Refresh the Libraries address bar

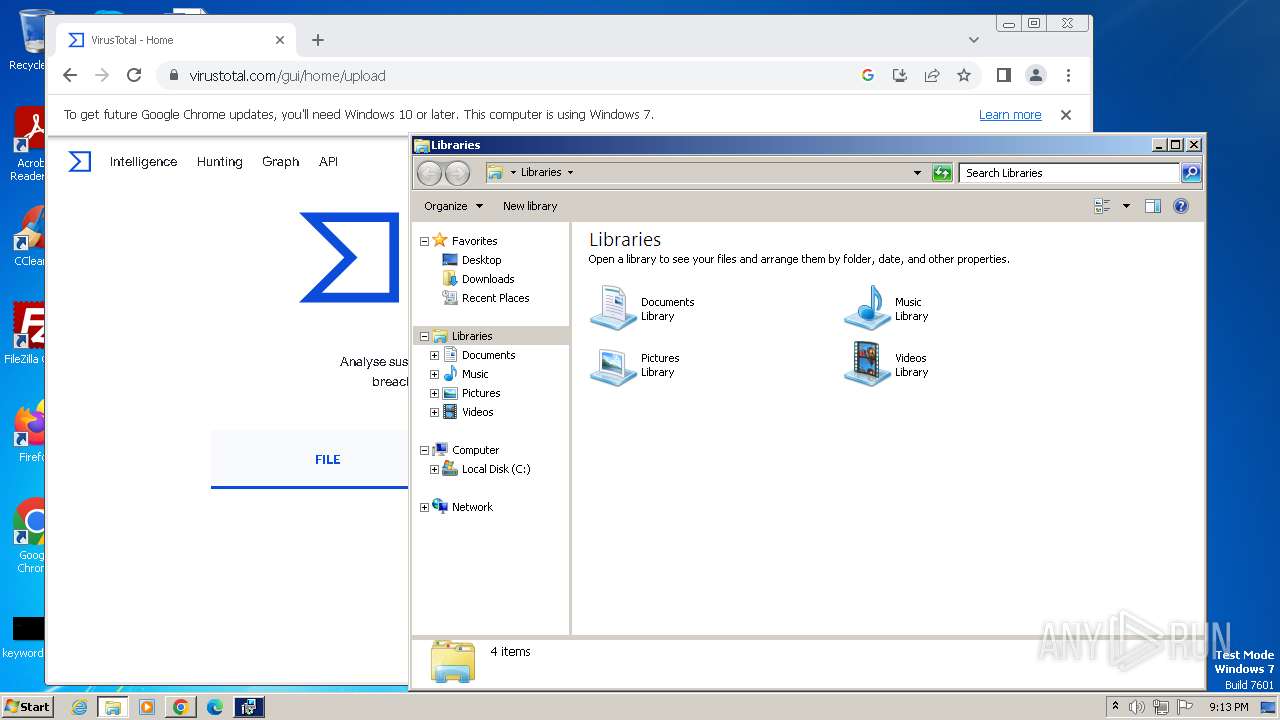pyautogui.click(x=942, y=173)
